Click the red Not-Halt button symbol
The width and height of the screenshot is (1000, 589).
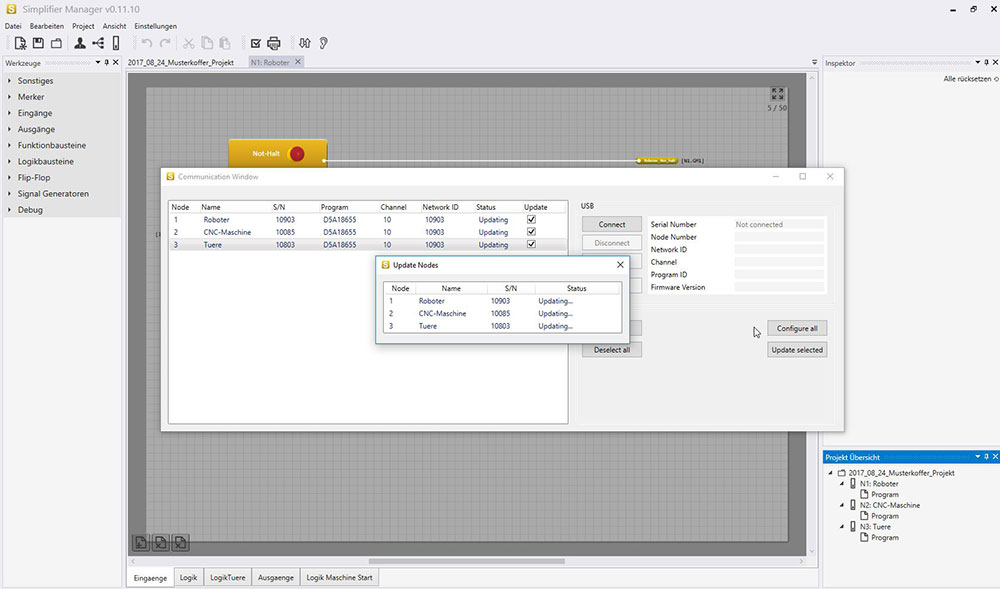297,154
